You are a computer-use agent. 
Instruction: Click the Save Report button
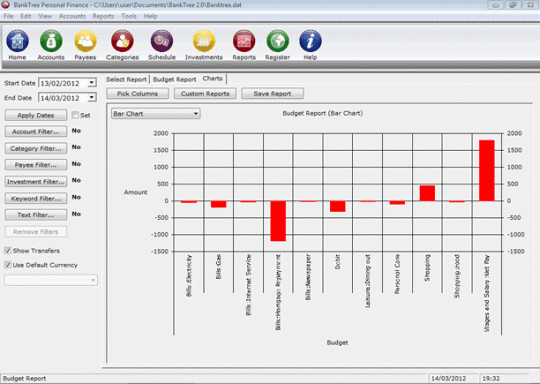(x=272, y=94)
